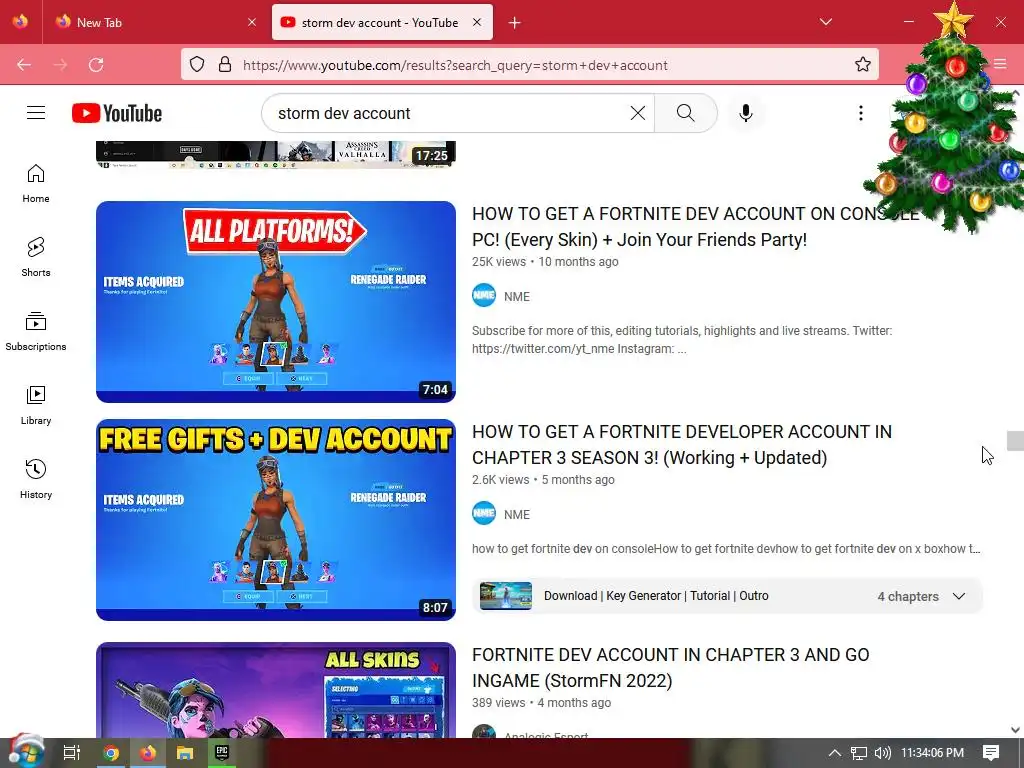Expand the 4 chapters section
The image size is (1024, 768).
[959, 596]
